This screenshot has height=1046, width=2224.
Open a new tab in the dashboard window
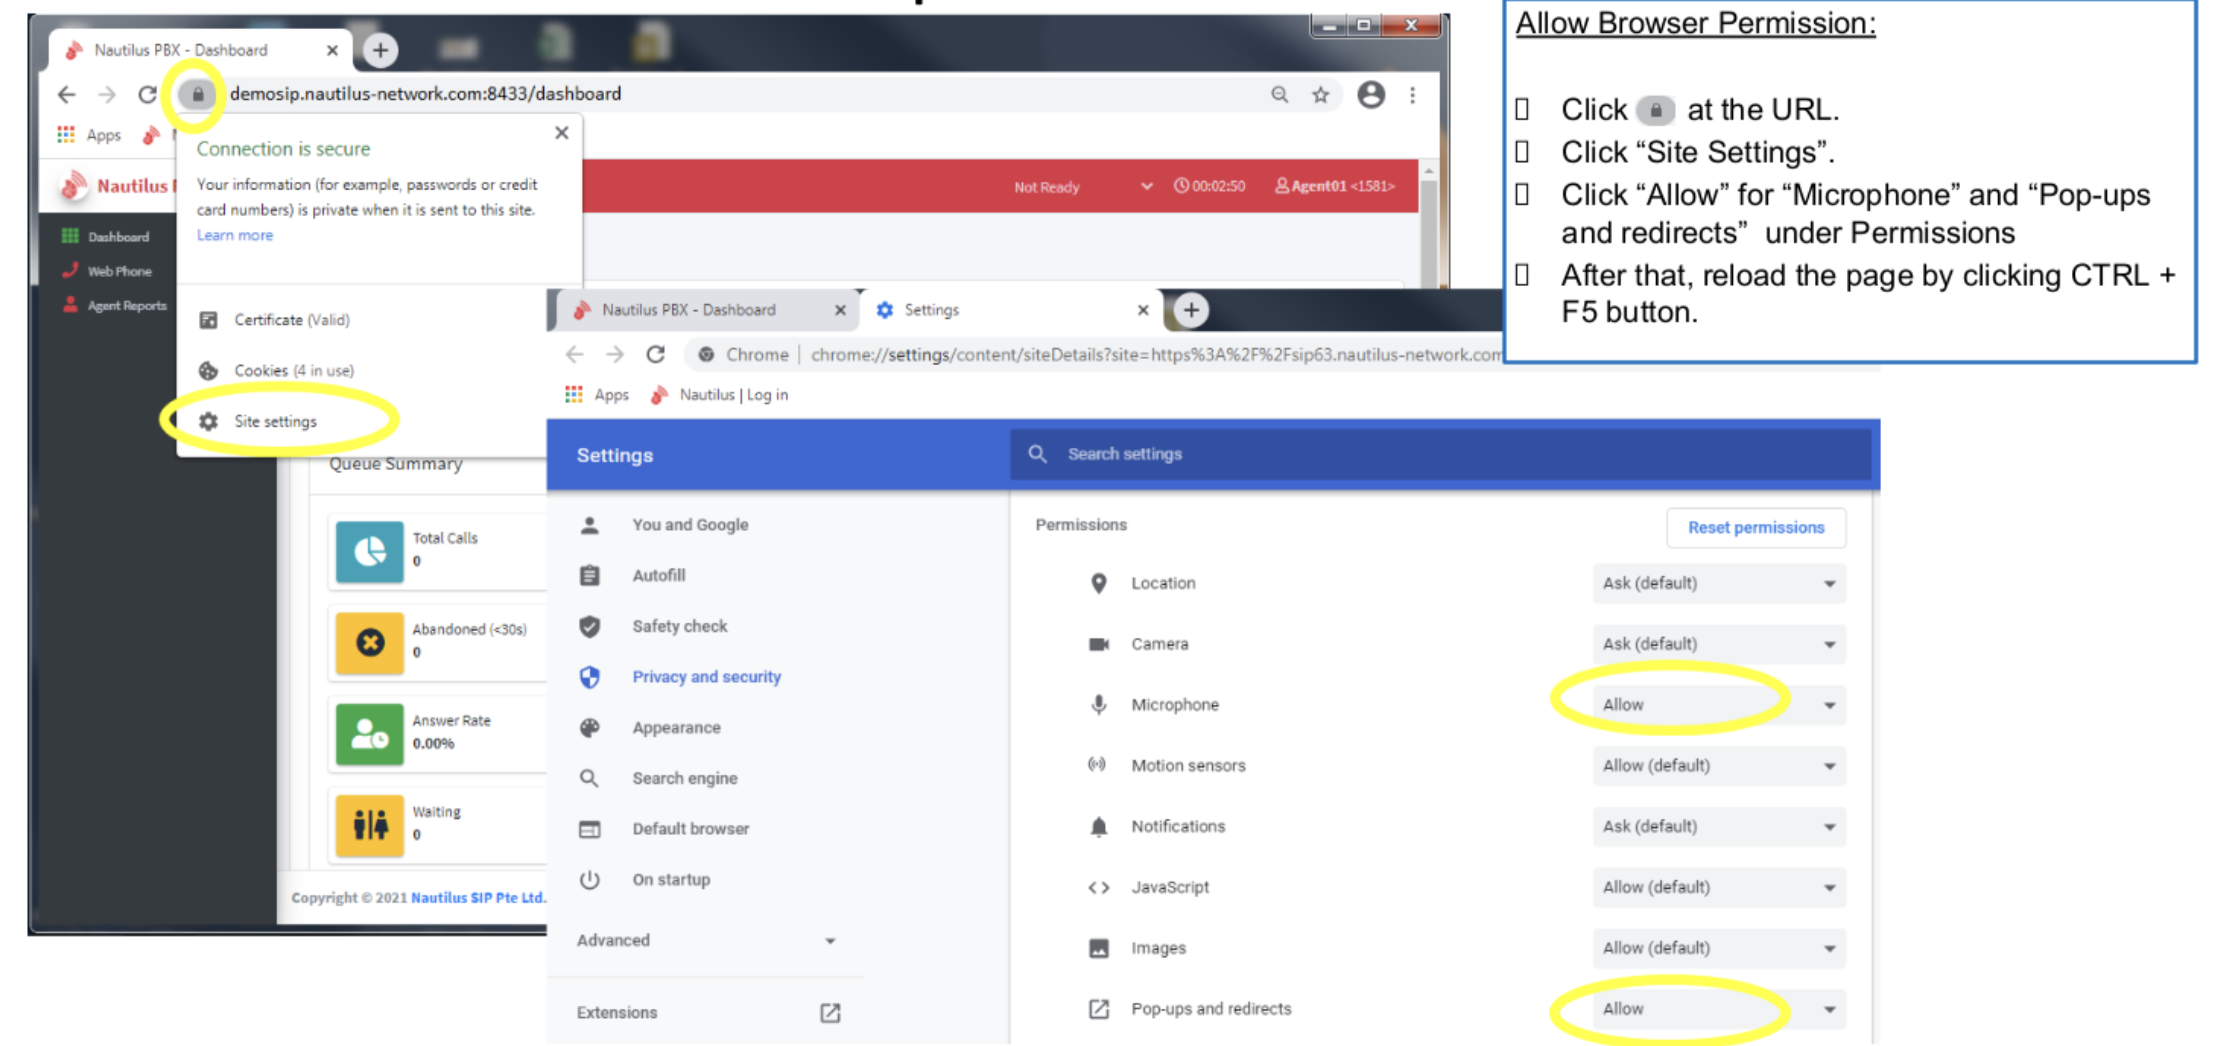[x=380, y=50]
